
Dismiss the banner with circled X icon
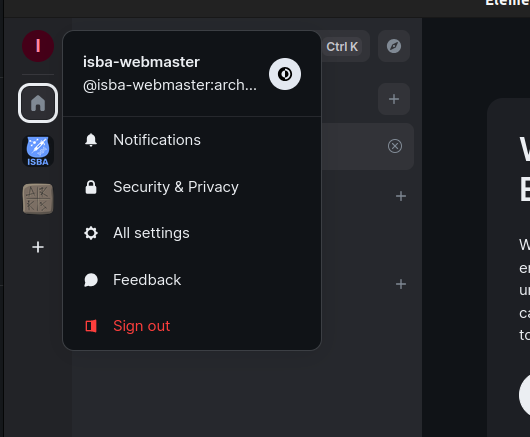click(395, 146)
